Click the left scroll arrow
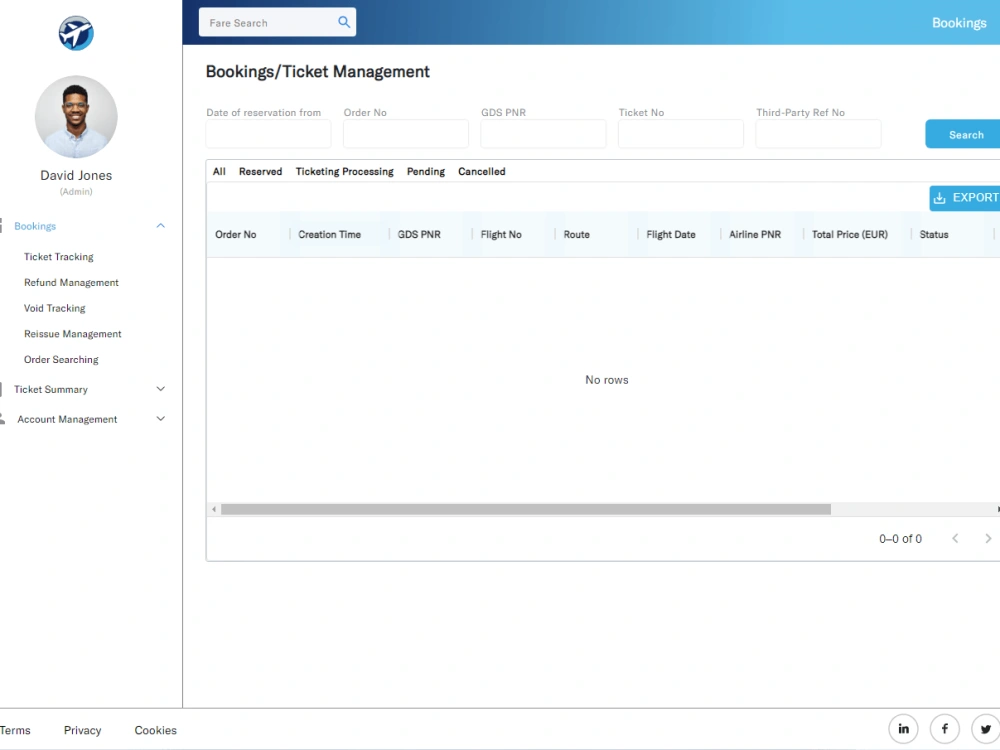The image size is (1000, 750). coord(214,509)
